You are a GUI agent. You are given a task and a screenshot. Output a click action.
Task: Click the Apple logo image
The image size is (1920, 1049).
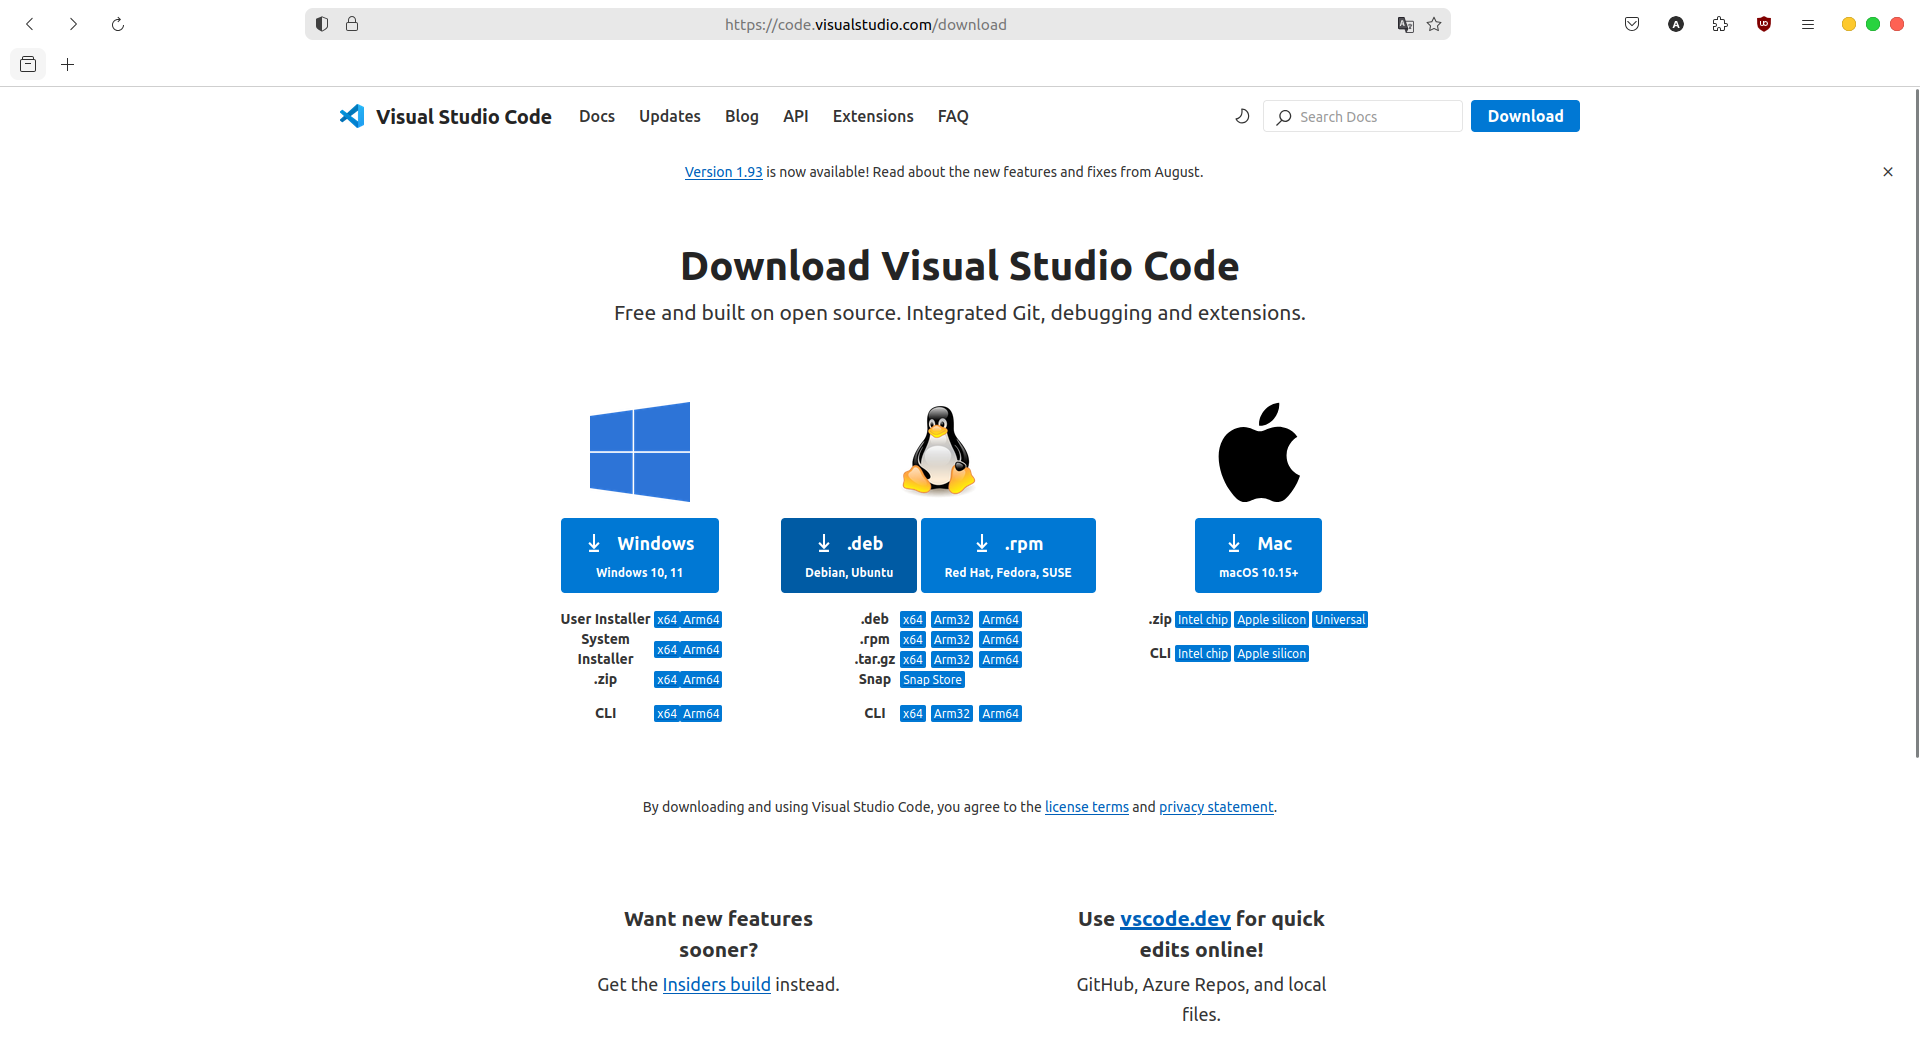tap(1259, 452)
